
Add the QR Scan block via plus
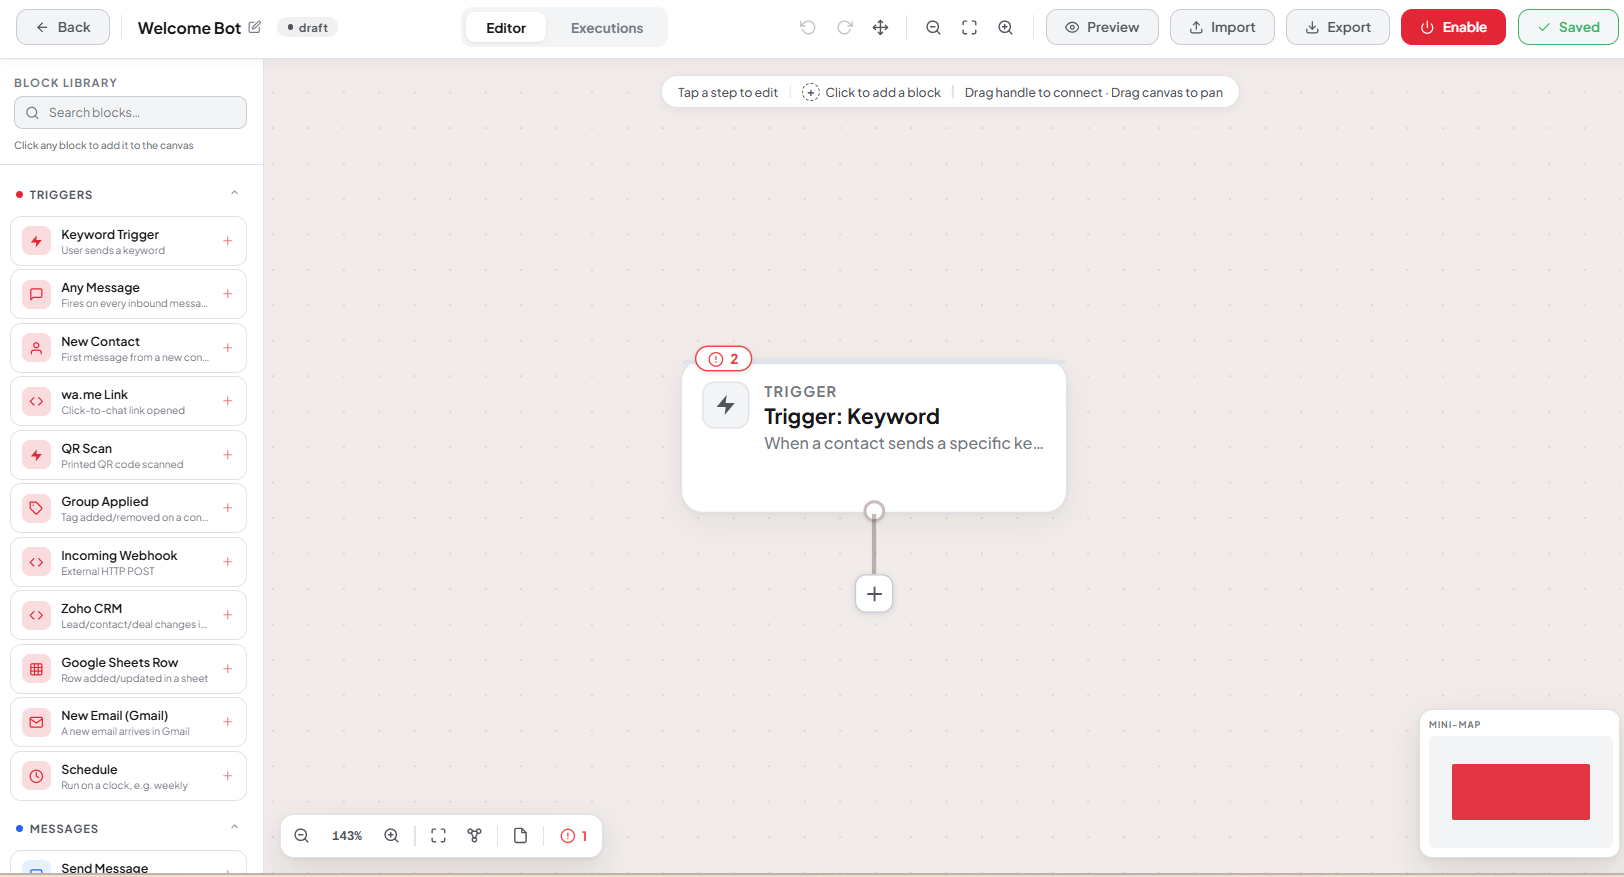click(x=228, y=455)
